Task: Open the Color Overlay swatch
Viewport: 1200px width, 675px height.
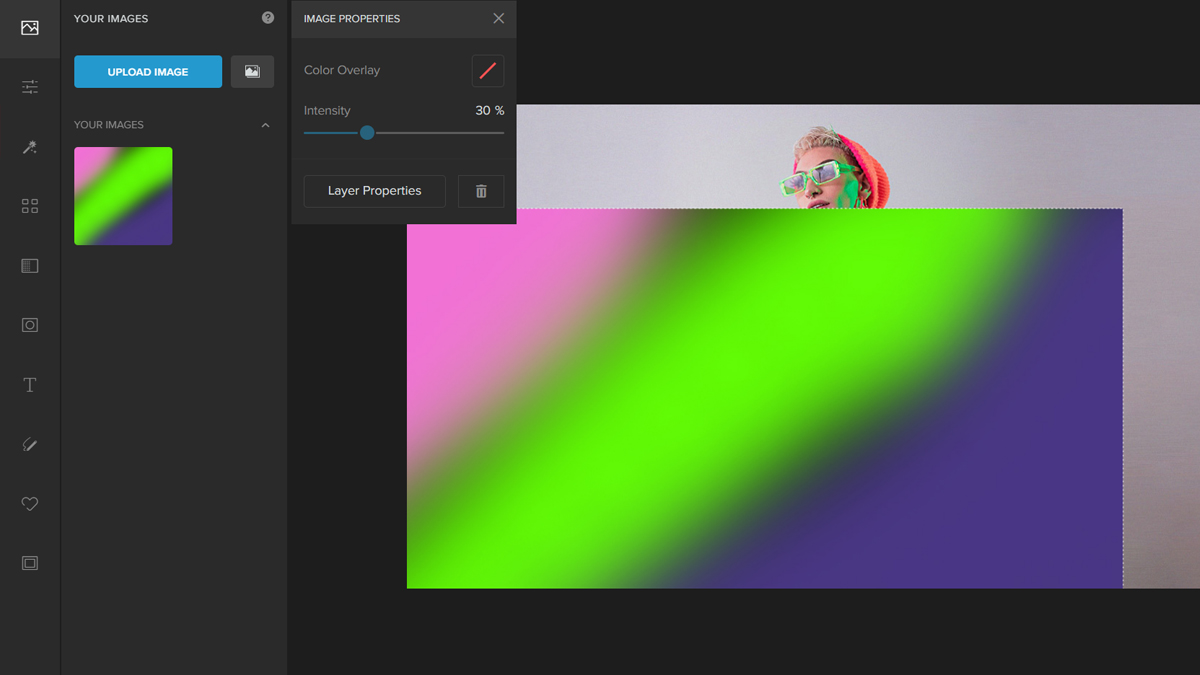Action: coord(488,71)
